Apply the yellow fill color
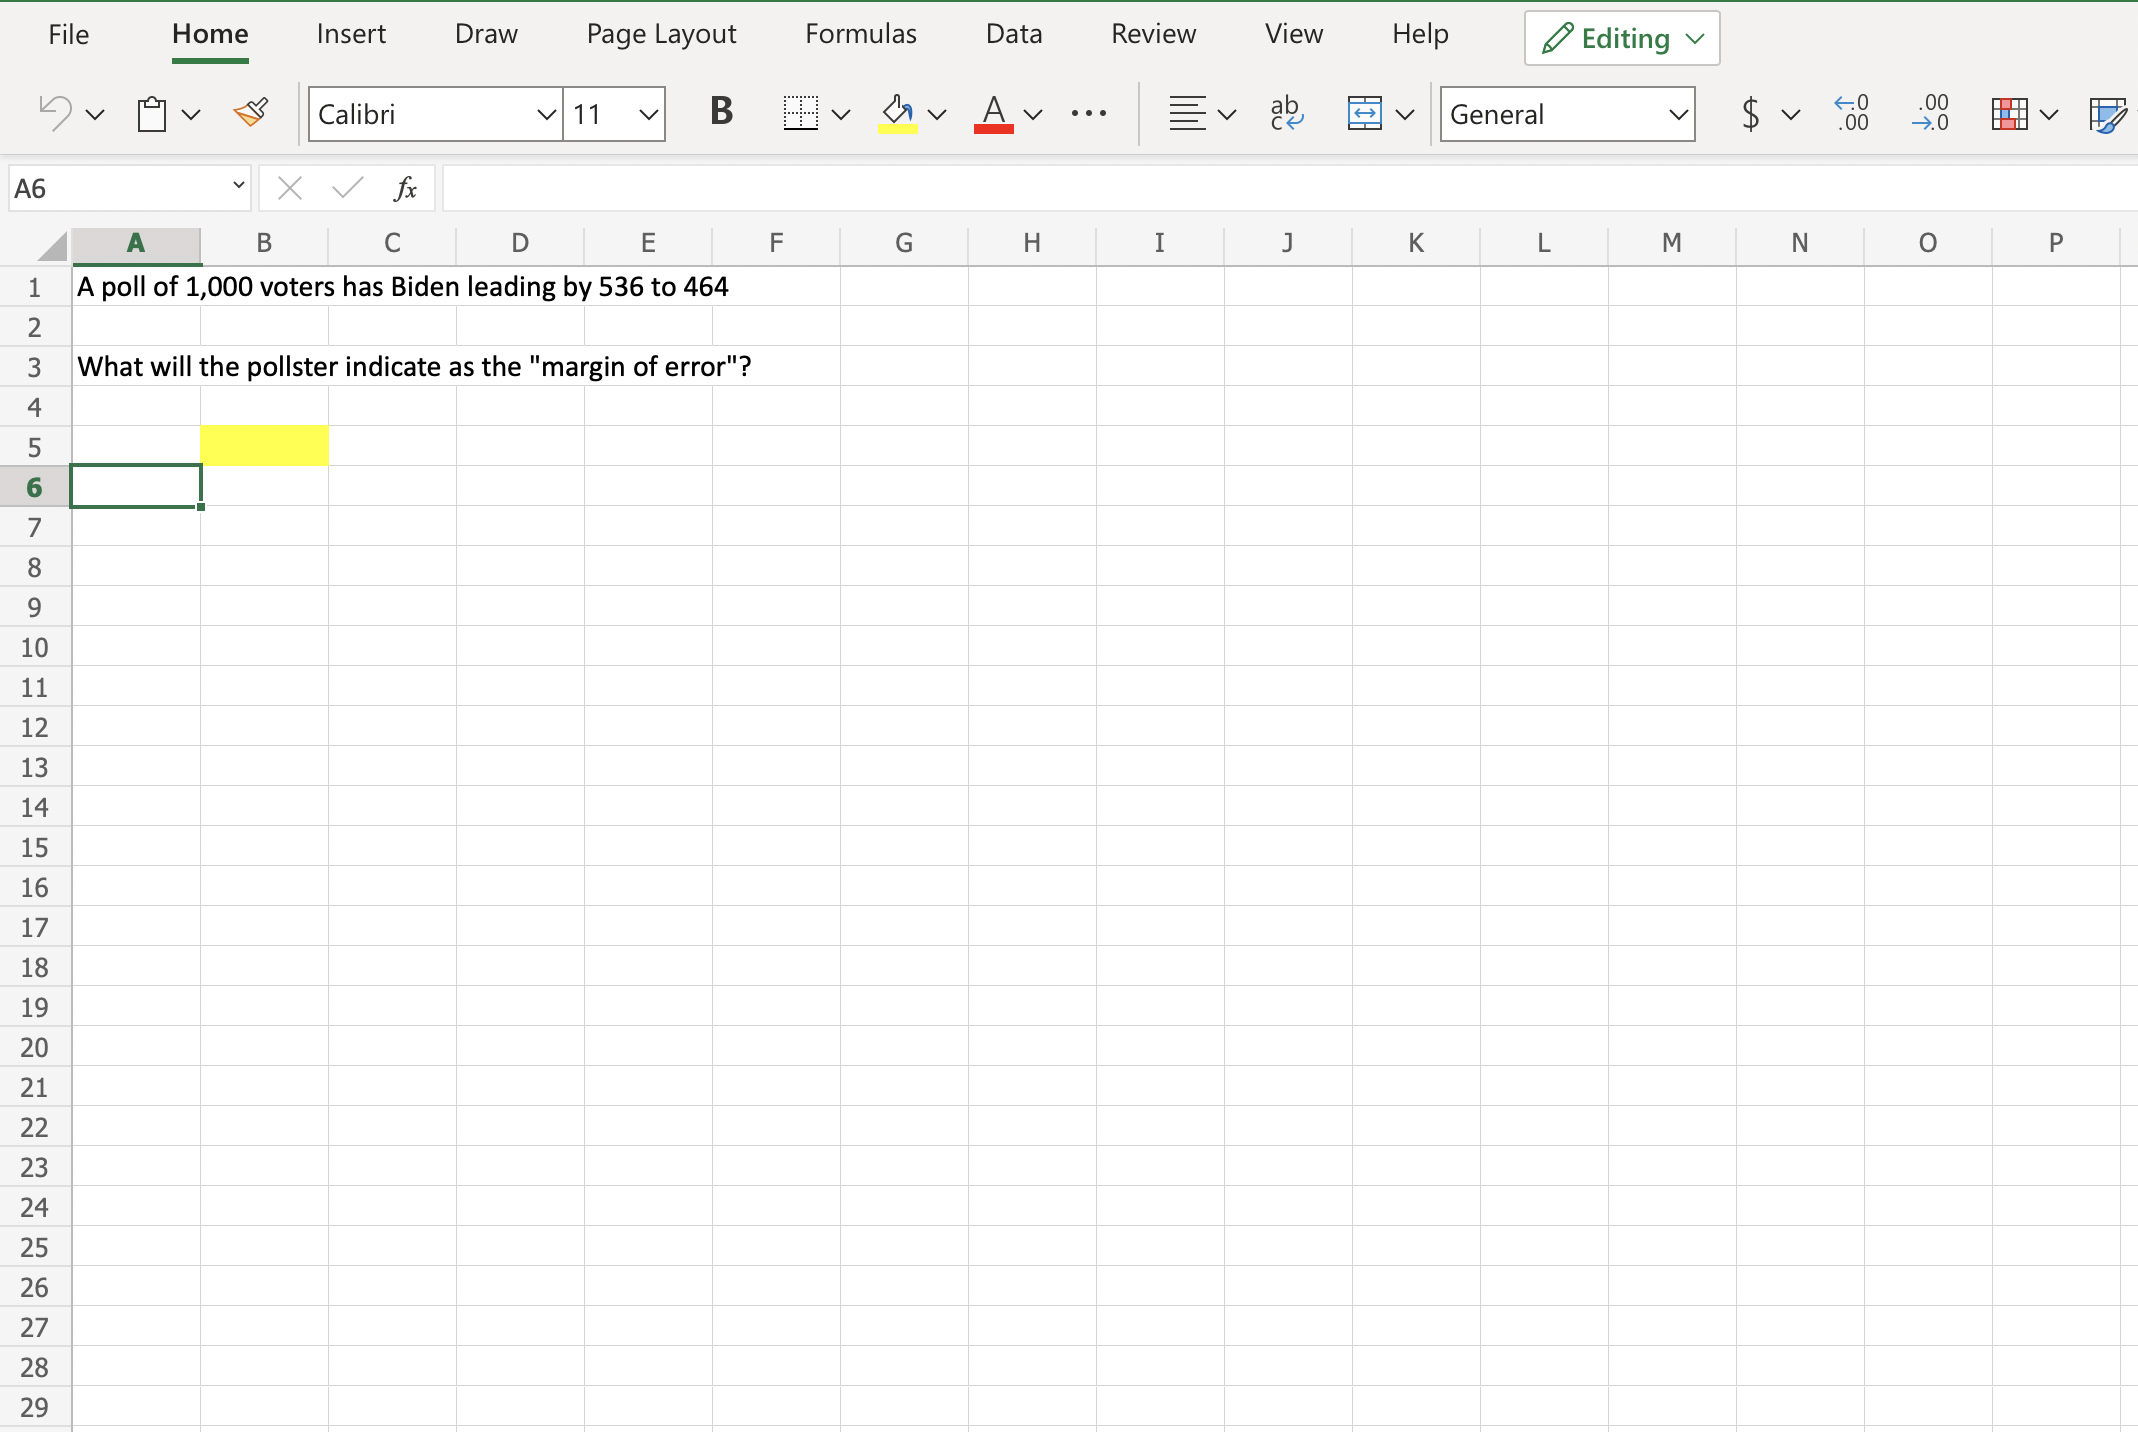Viewport: 2138px width, 1432px height. click(897, 114)
